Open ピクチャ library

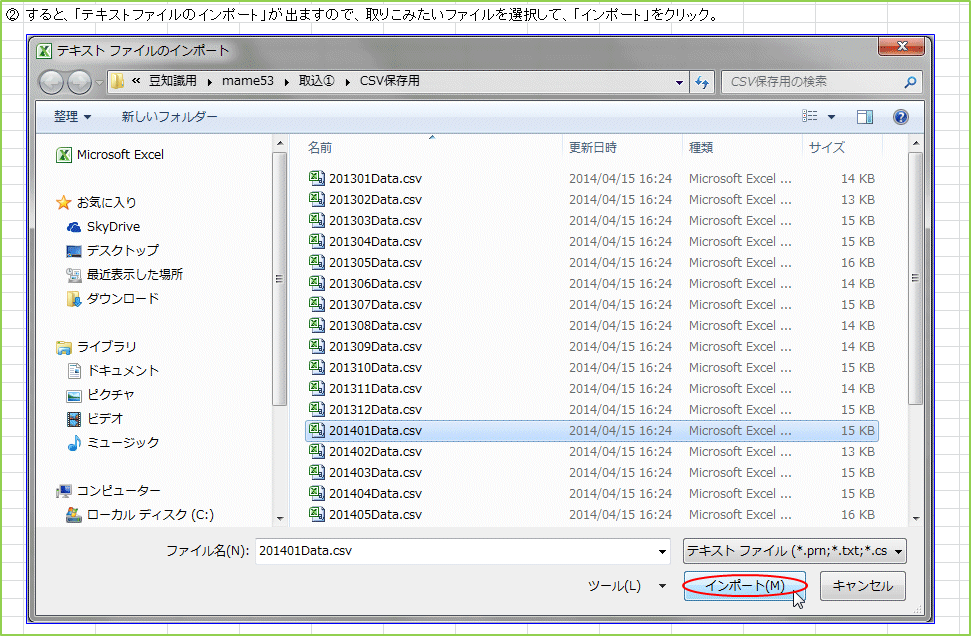coord(100,395)
